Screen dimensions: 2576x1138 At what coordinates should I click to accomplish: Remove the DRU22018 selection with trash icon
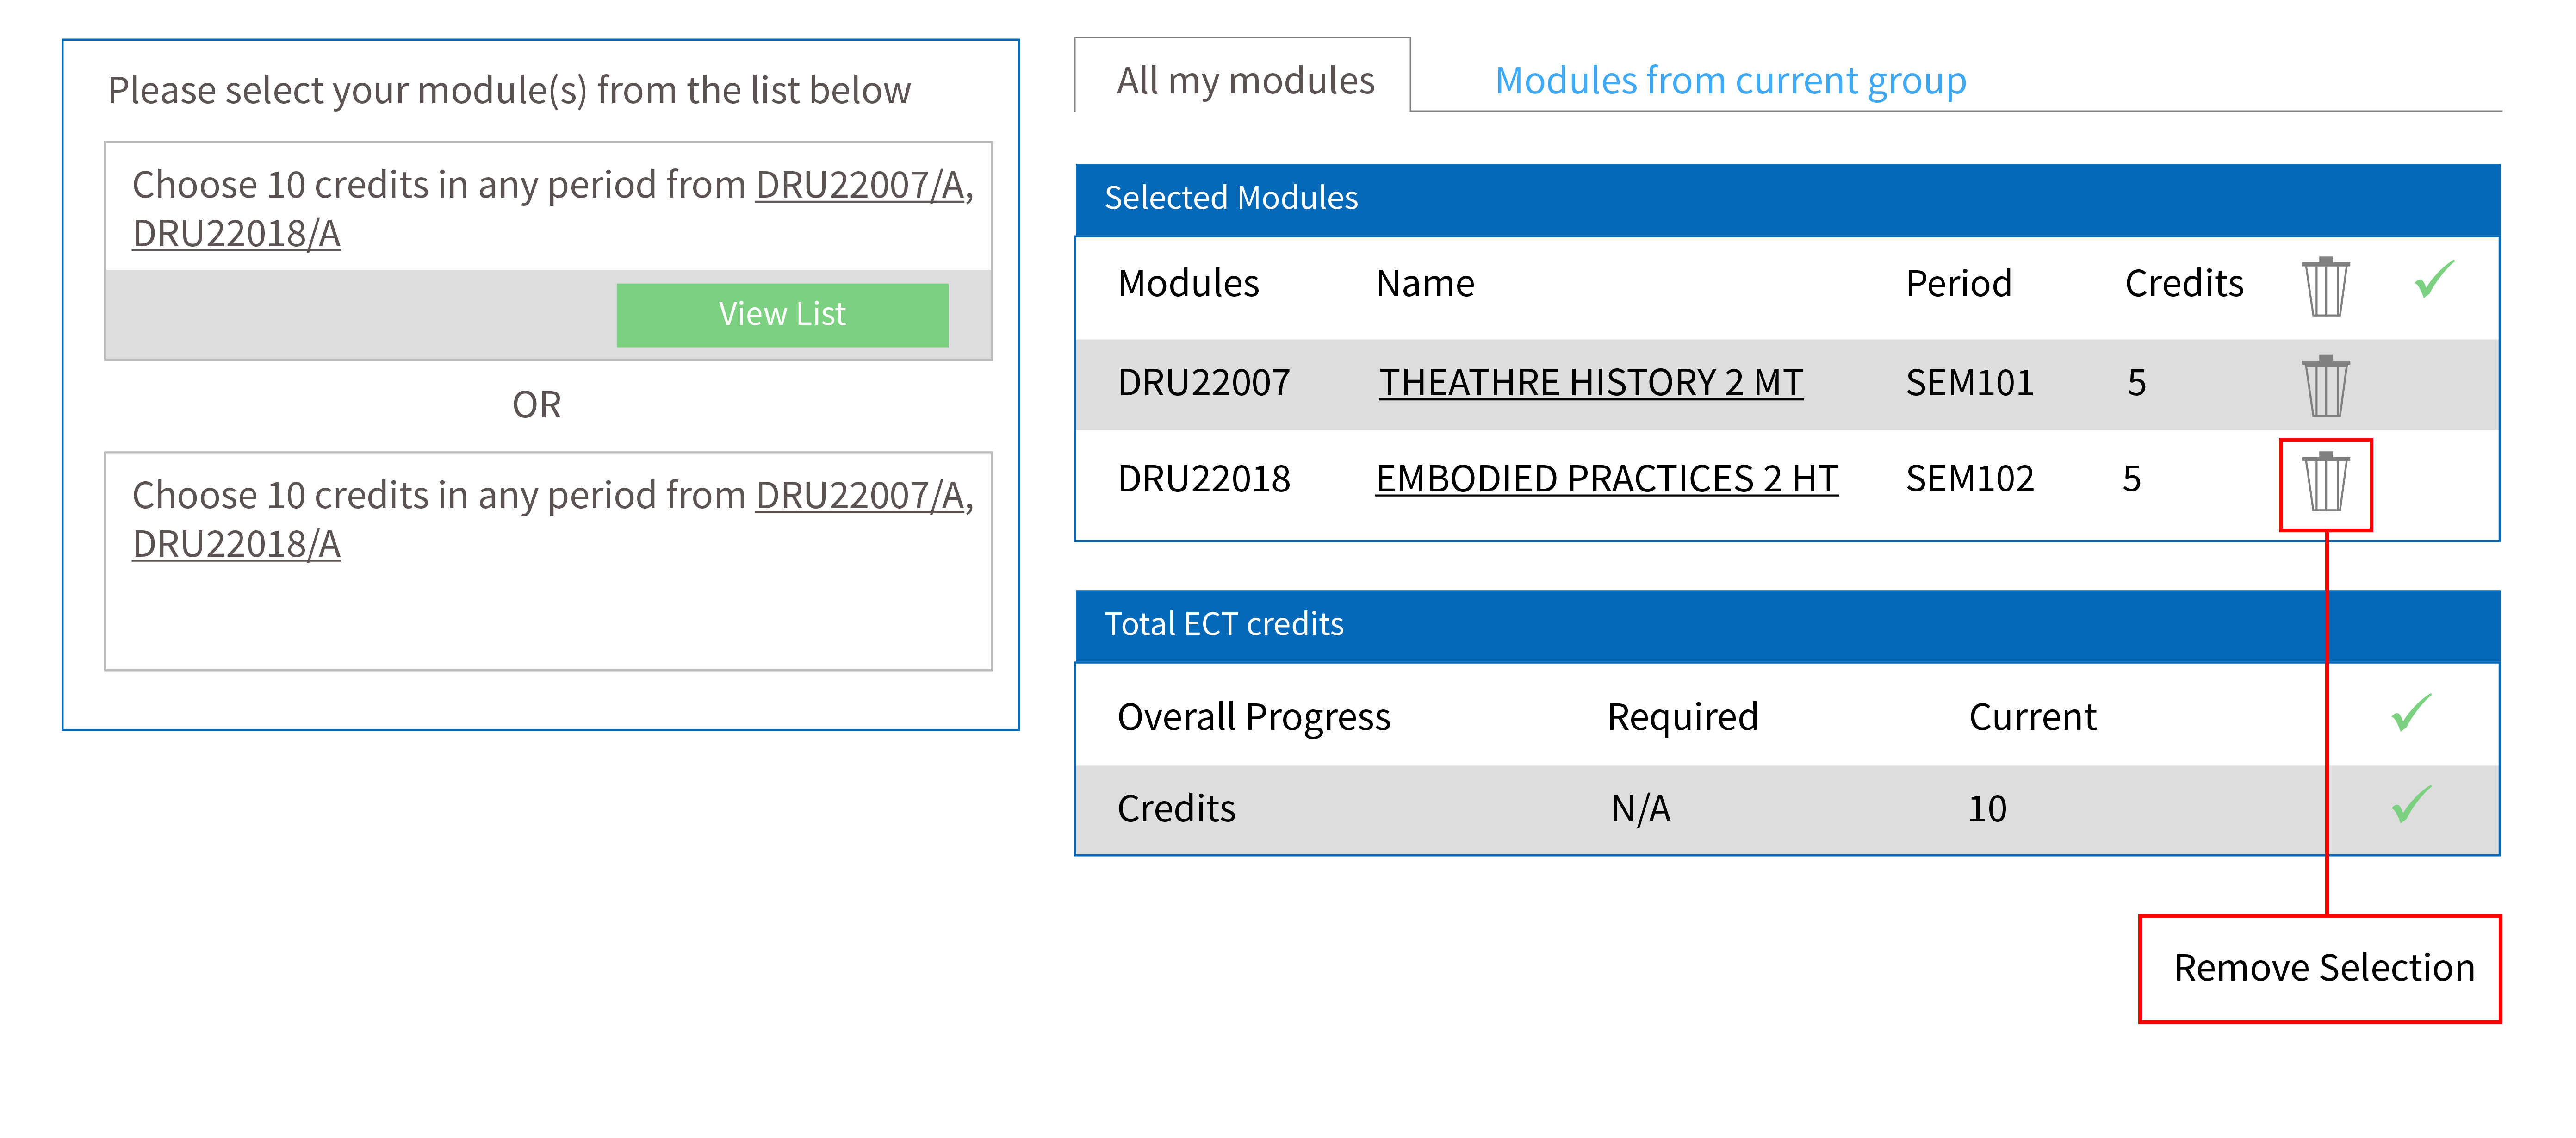tap(2325, 482)
